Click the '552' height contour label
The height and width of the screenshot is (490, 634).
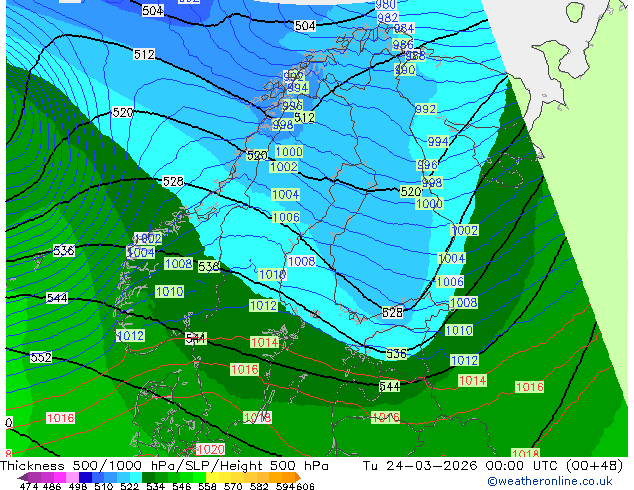click(41, 357)
